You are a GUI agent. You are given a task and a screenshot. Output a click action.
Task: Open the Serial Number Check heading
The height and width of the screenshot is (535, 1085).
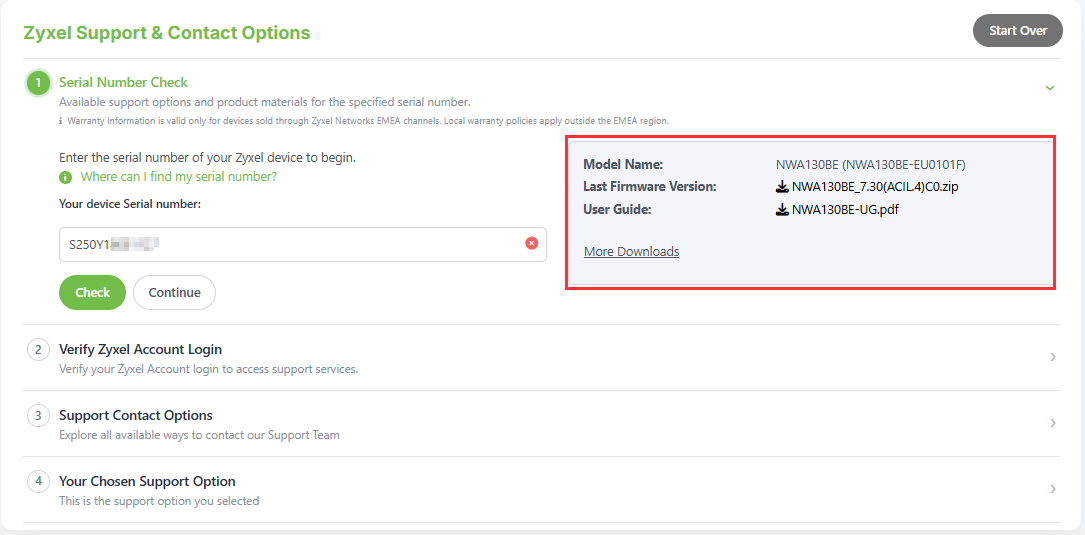(x=123, y=82)
